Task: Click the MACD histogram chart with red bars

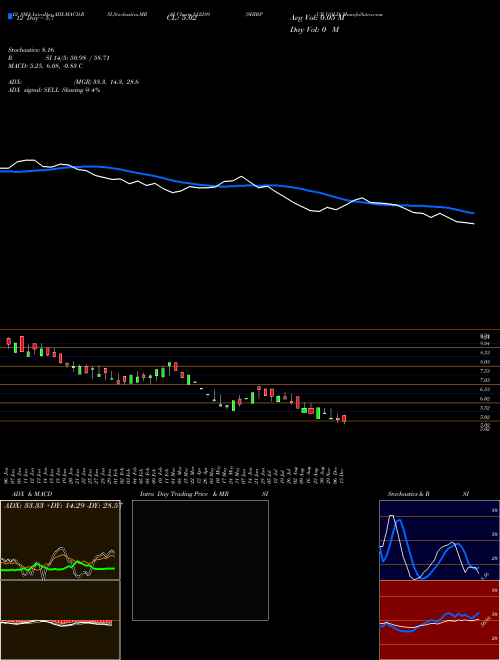Action: tap(60, 620)
